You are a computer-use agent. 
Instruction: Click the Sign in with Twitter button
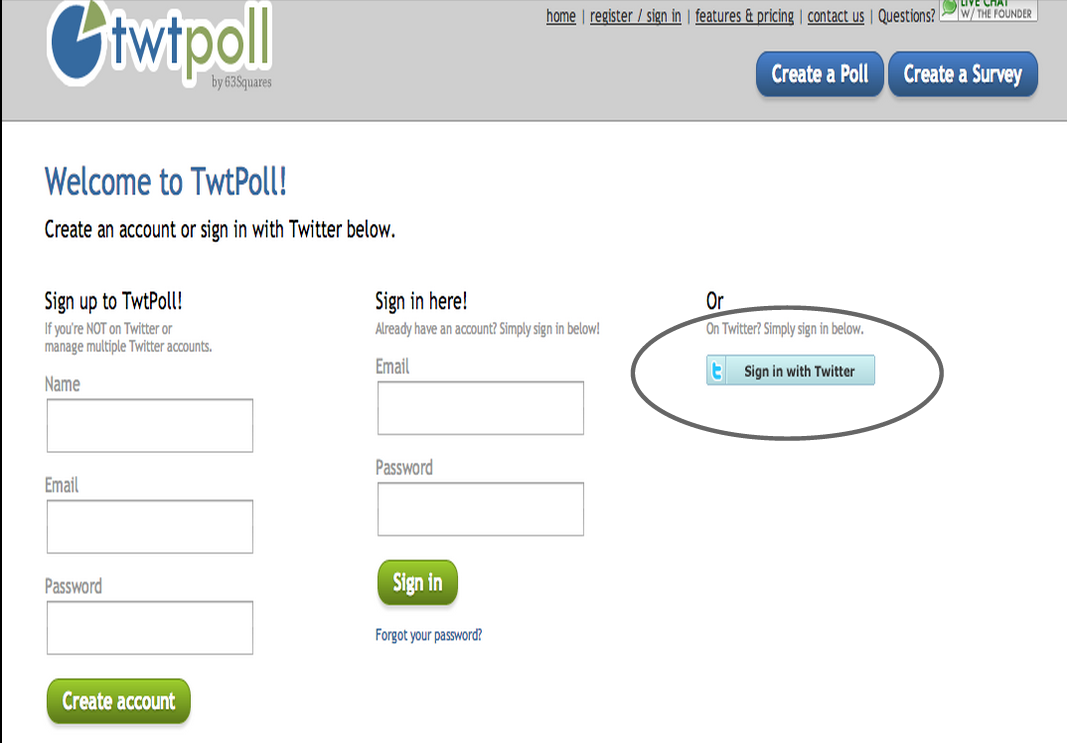[791, 371]
